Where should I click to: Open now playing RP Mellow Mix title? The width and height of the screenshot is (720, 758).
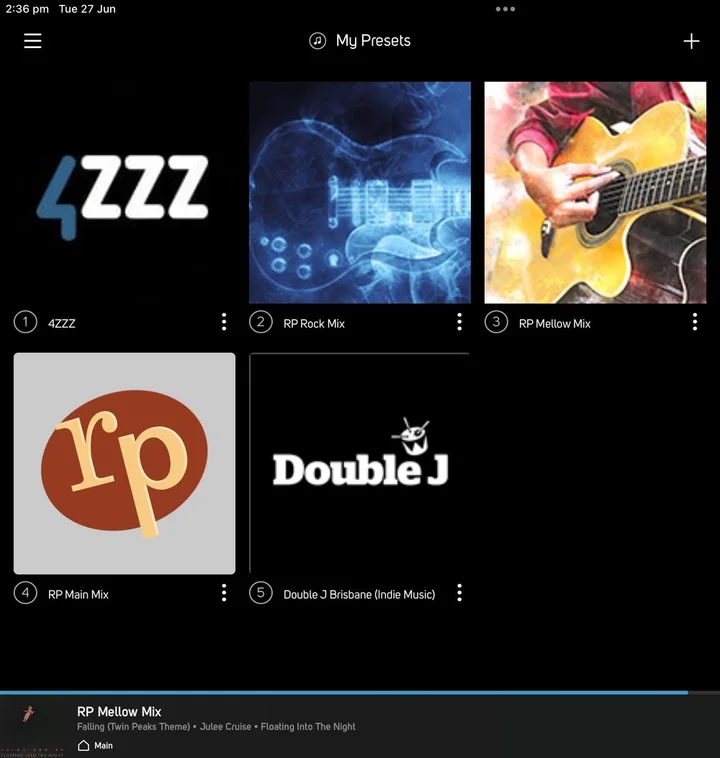[119, 711]
